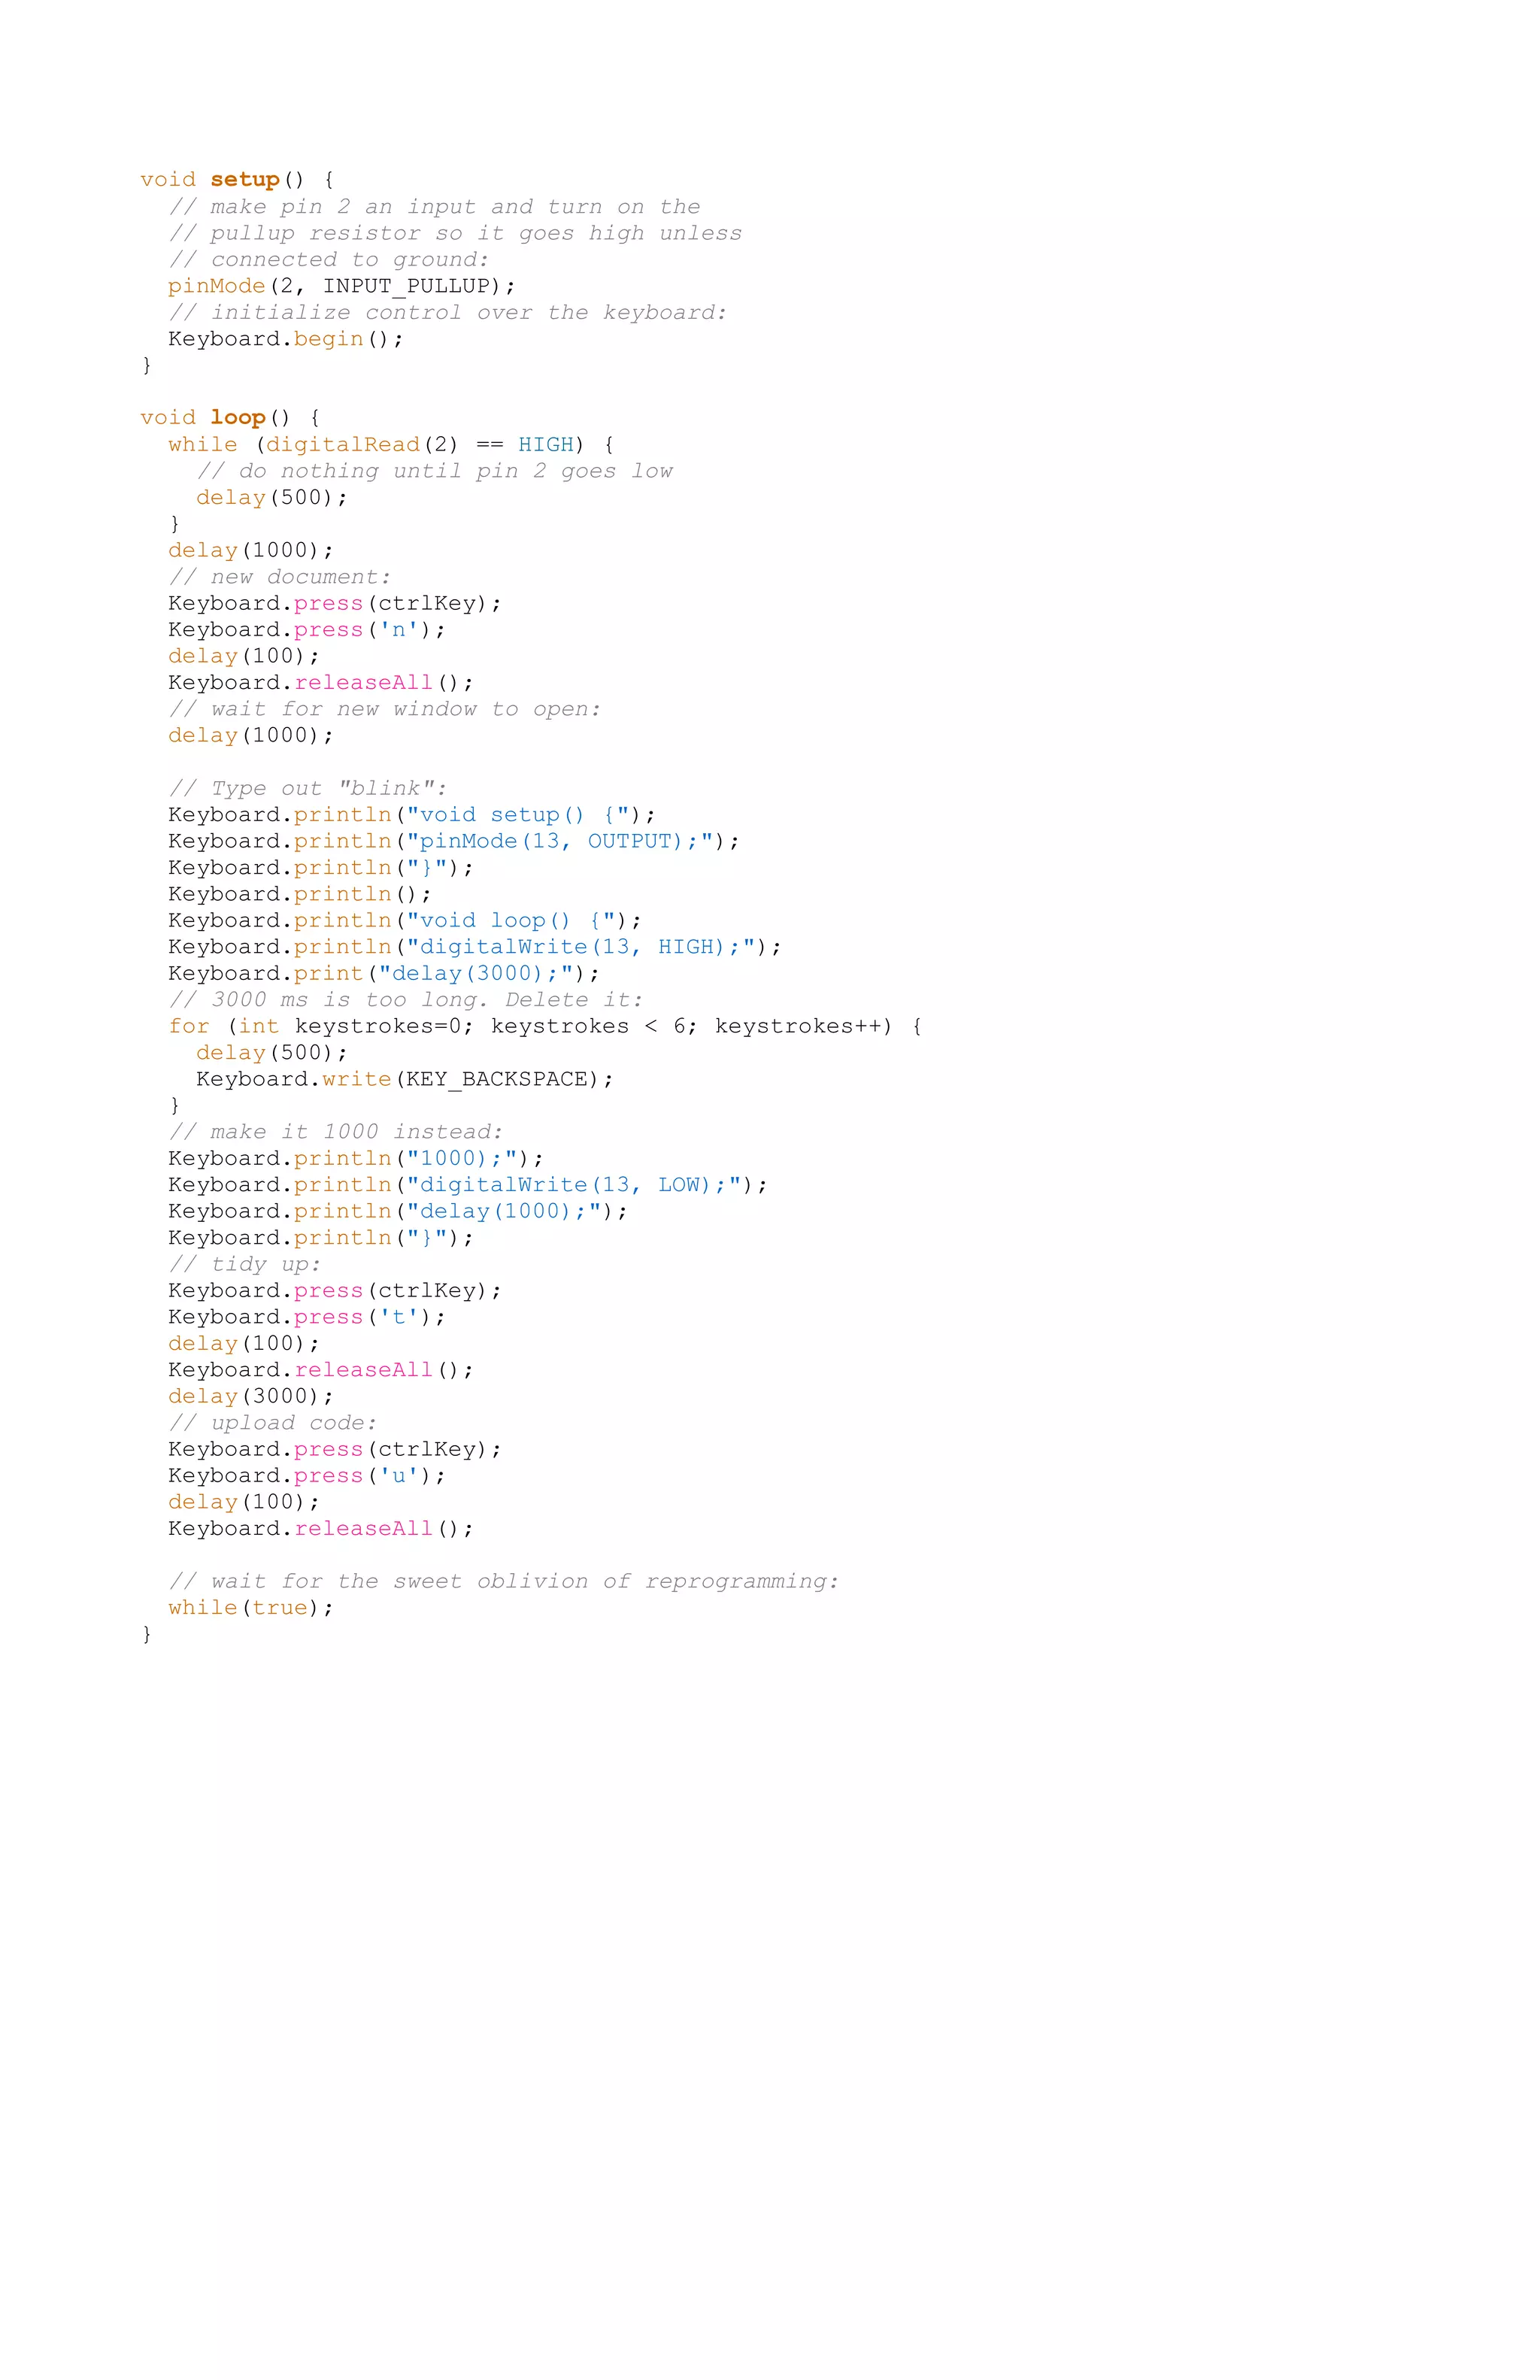
Task: Select the comment 'initialize control over the keyboard:'
Action: coord(469,313)
